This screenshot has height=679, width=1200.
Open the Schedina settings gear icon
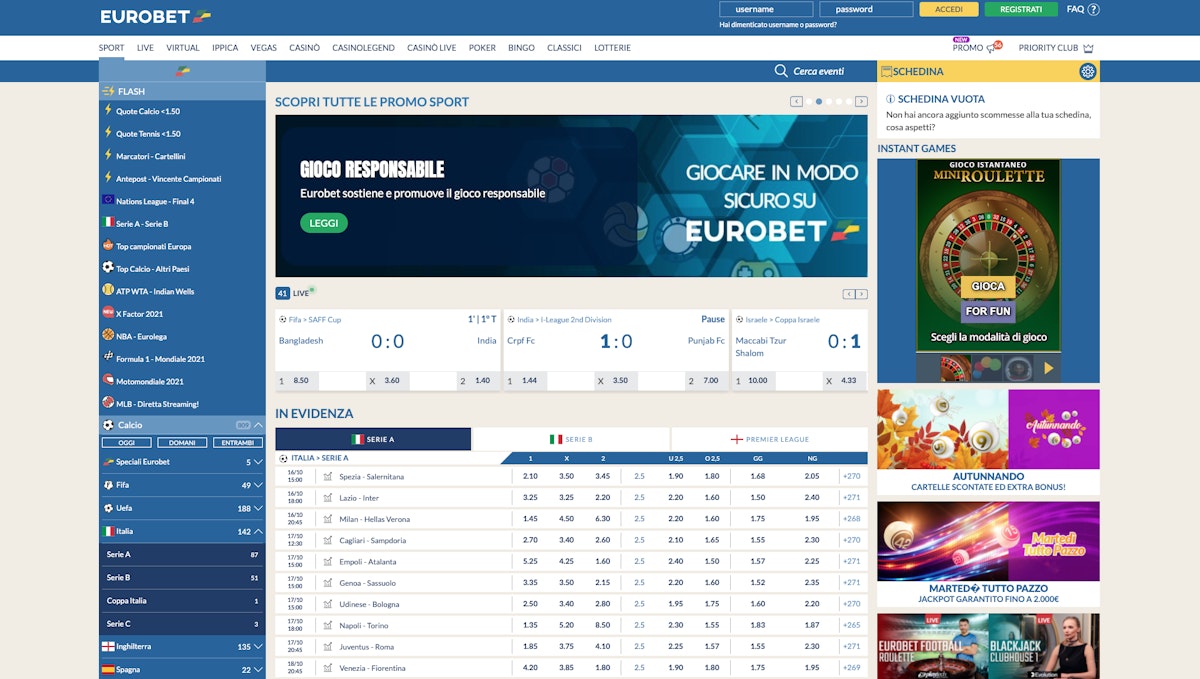1089,71
